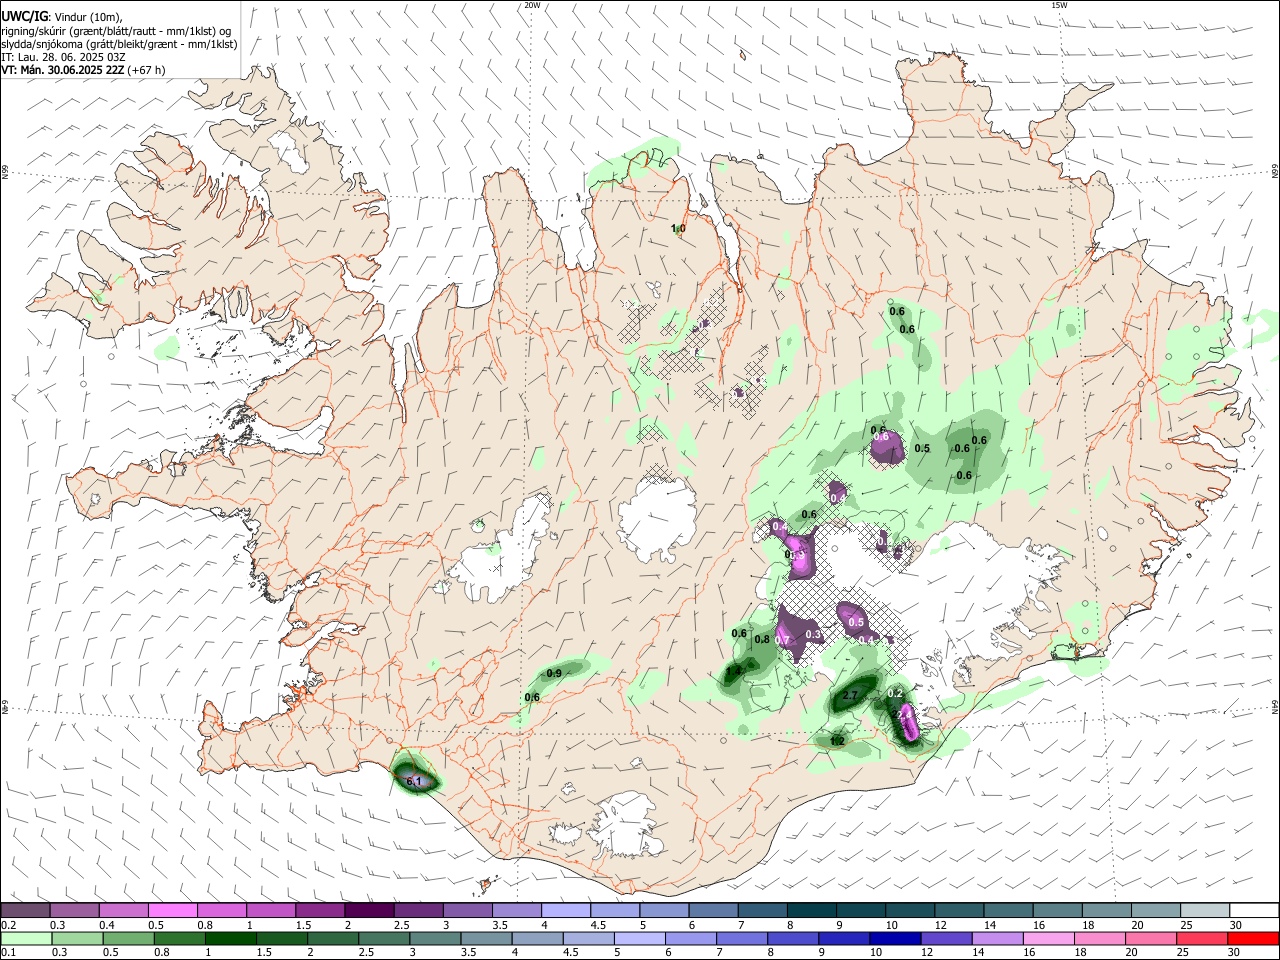Click the upper-row purple swatch between 1.5 and 2
This screenshot has width=1280, height=960.
click(320, 910)
